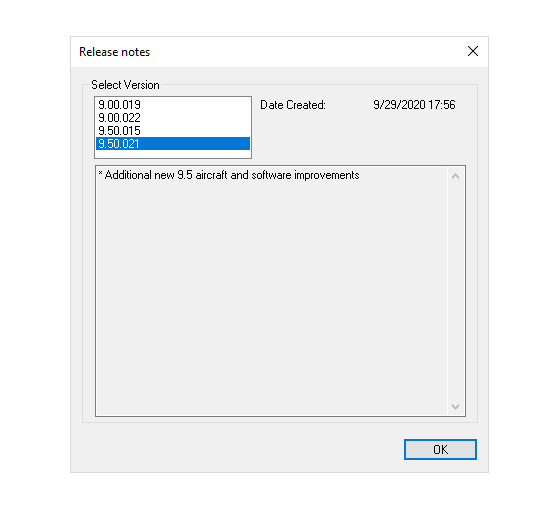Click inside the empty release notes text area
The width and height of the screenshot is (560, 510).
coord(271,296)
